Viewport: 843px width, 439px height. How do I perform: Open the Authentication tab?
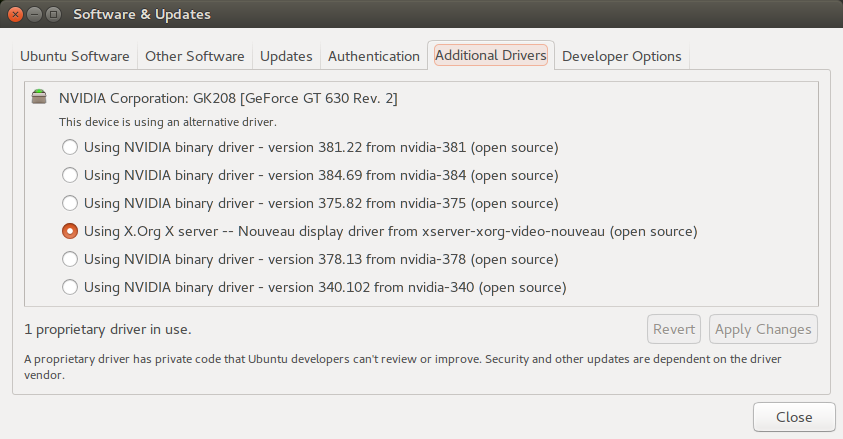[374, 56]
